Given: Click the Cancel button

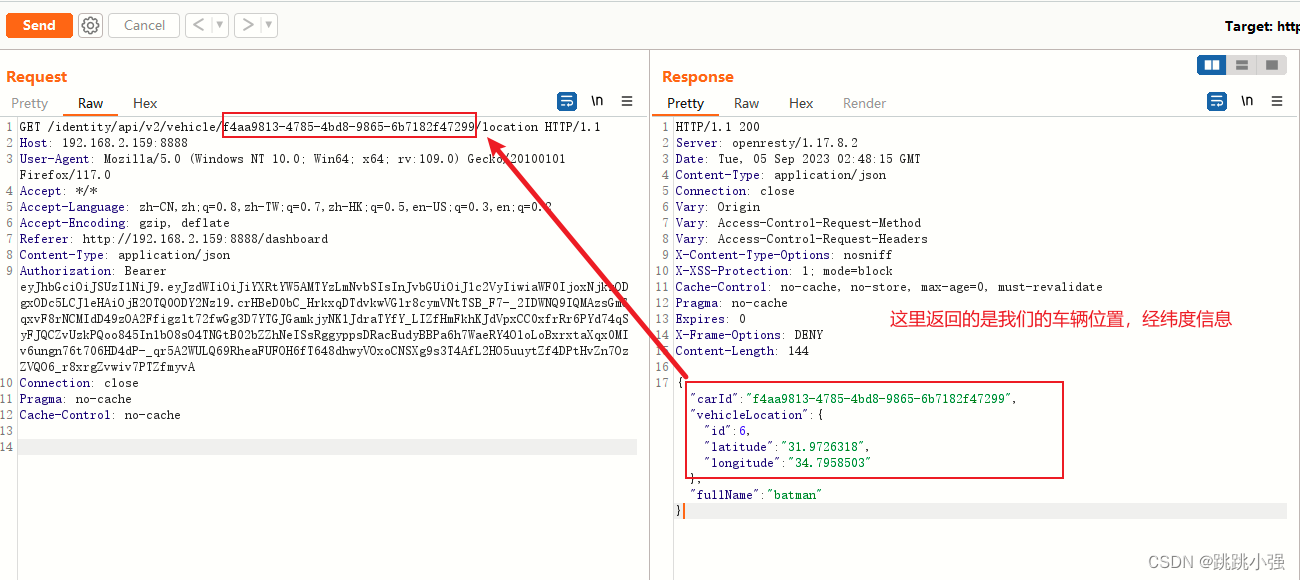Looking at the screenshot, I should pos(144,25).
